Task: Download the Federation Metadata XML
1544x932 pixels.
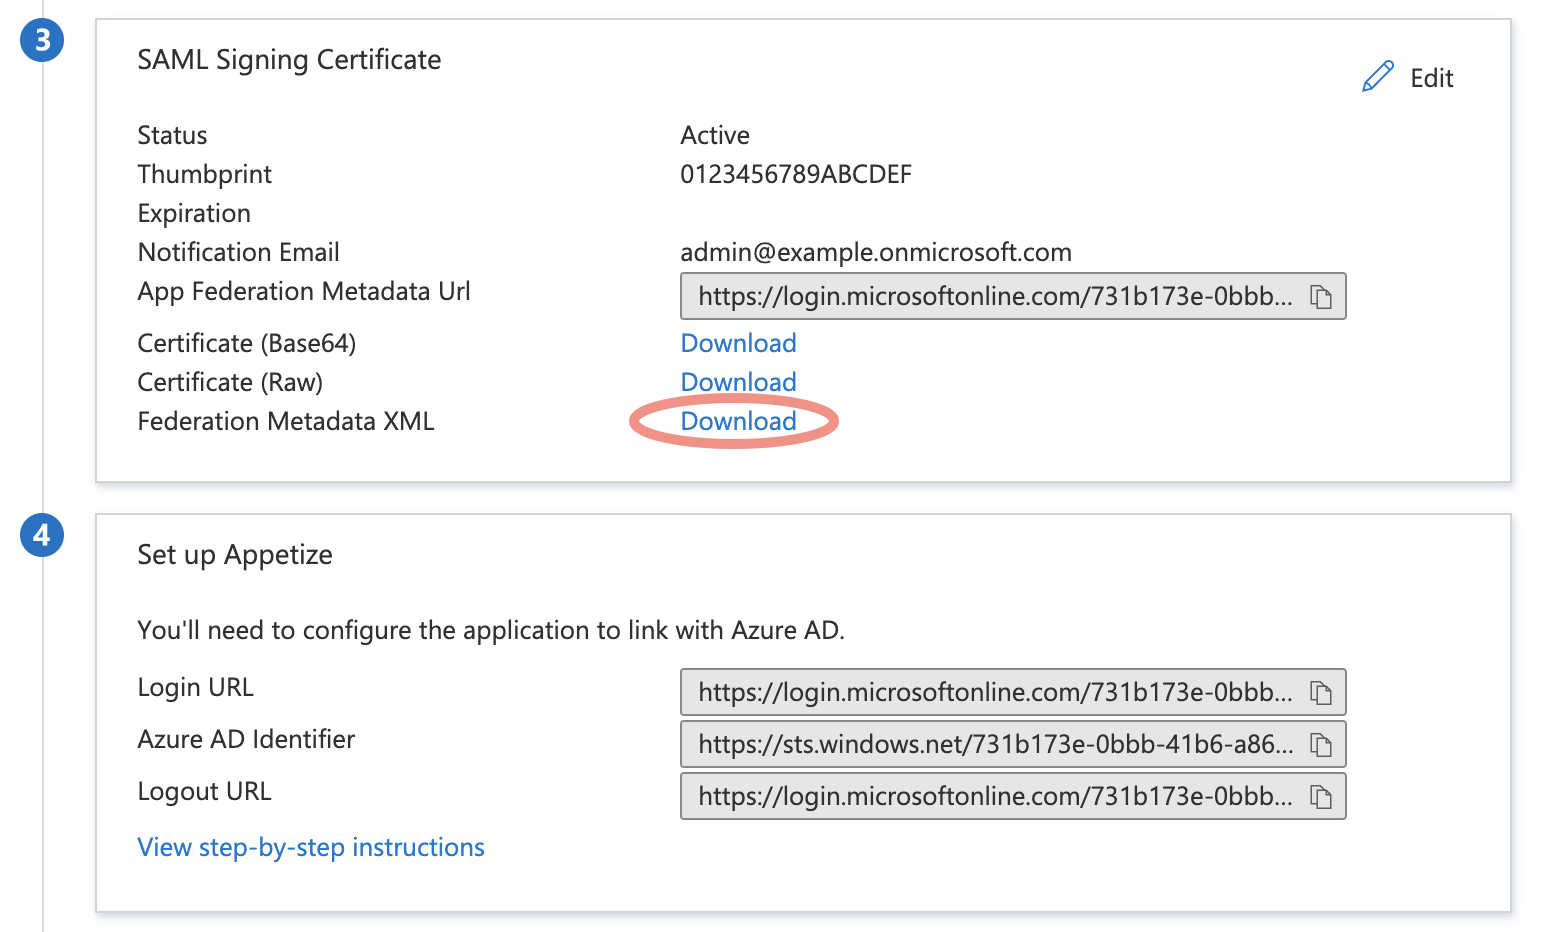Action: (738, 421)
